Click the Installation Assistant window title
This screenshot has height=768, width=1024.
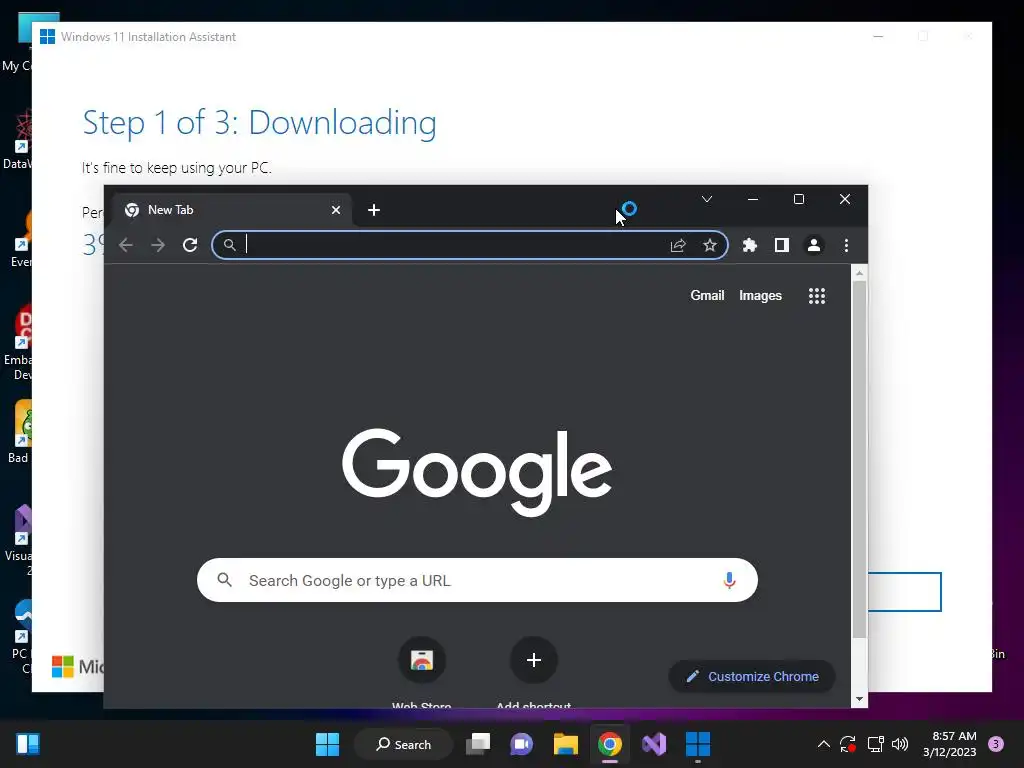[x=148, y=37]
